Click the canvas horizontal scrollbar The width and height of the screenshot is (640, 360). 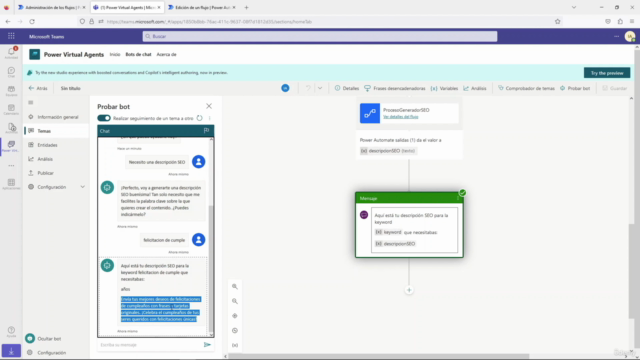(378, 356)
